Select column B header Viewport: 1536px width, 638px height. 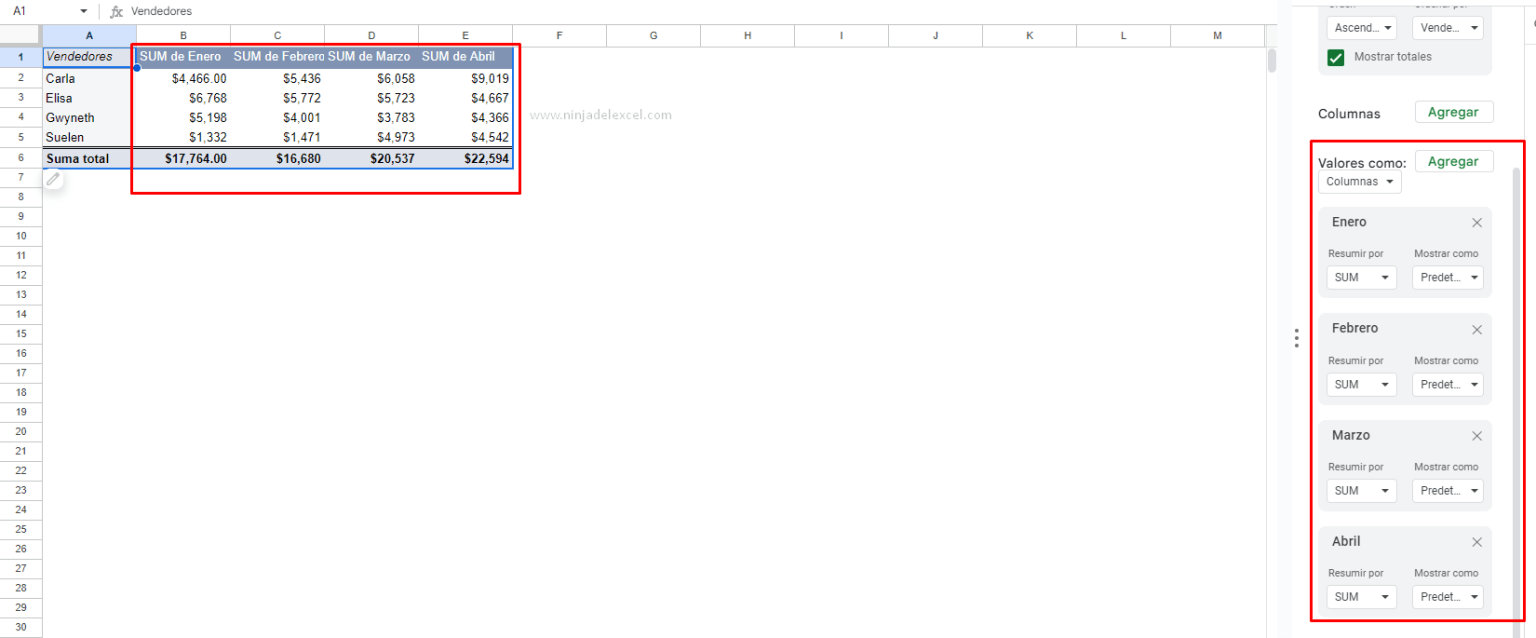pos(182,34)
